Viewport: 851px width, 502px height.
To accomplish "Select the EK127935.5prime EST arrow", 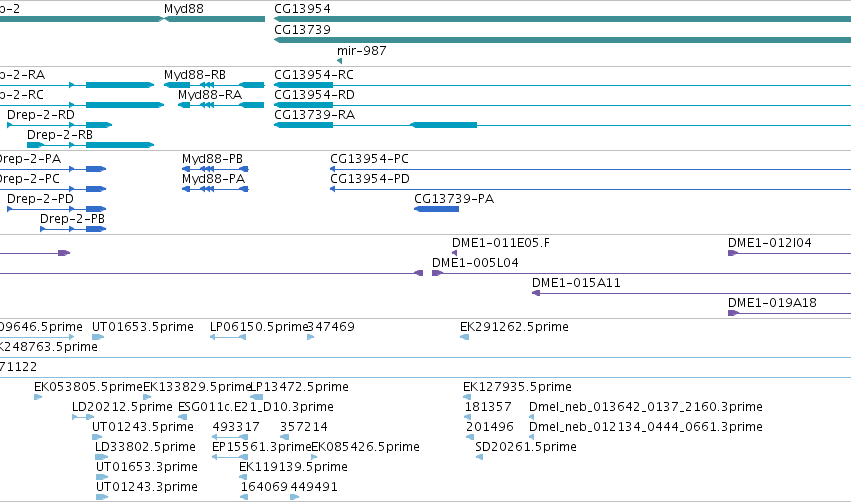I will 467,397.
